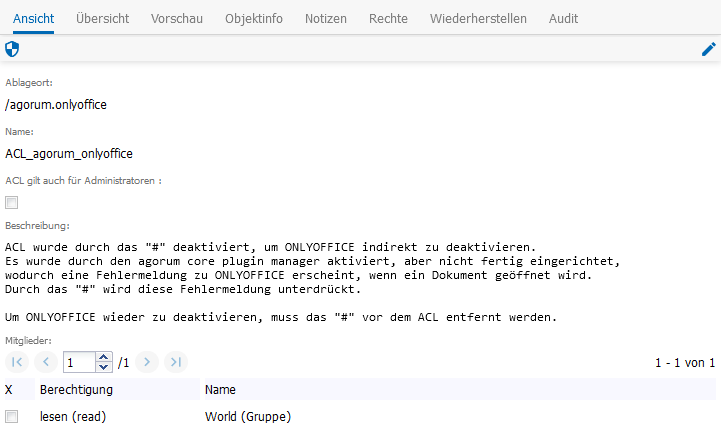This screenshot has height=434, width=721.
Task: Go to next members page
Action: [x=147, y=362]
